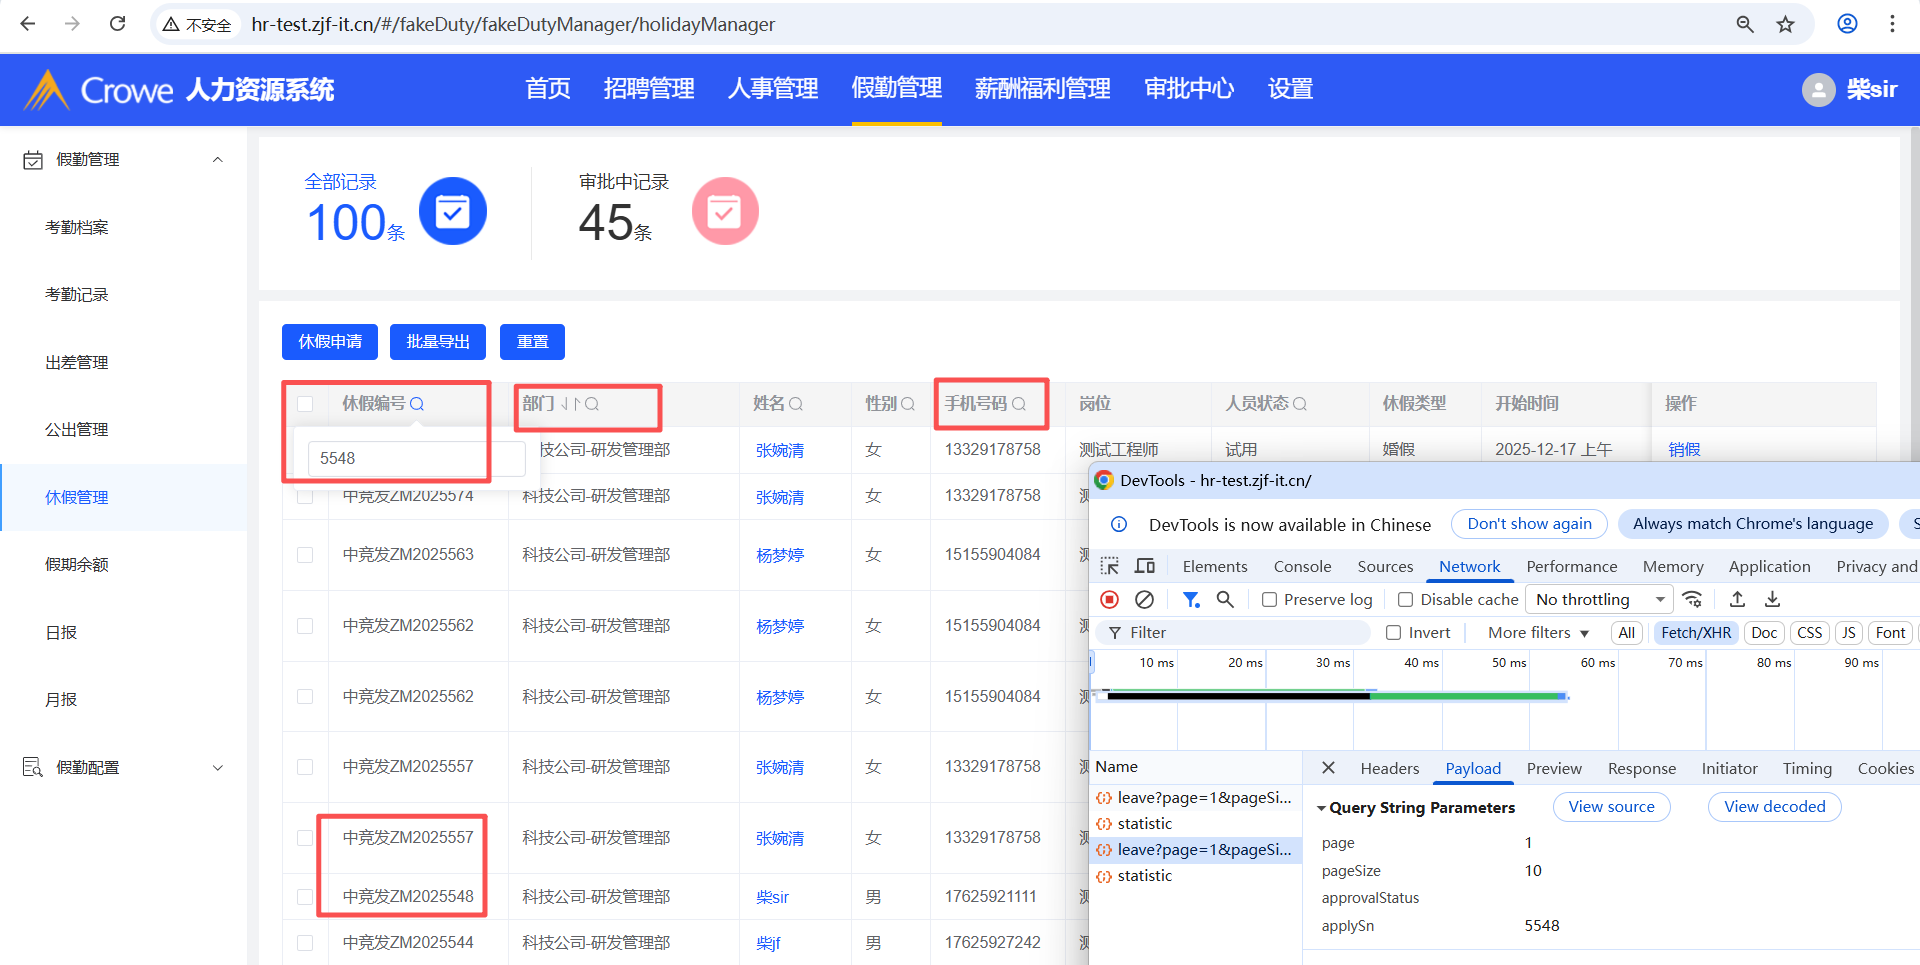Switch to the Response tab in DevTools
The height and width of the screenshot is (965, 1920).
[1641, 768]
